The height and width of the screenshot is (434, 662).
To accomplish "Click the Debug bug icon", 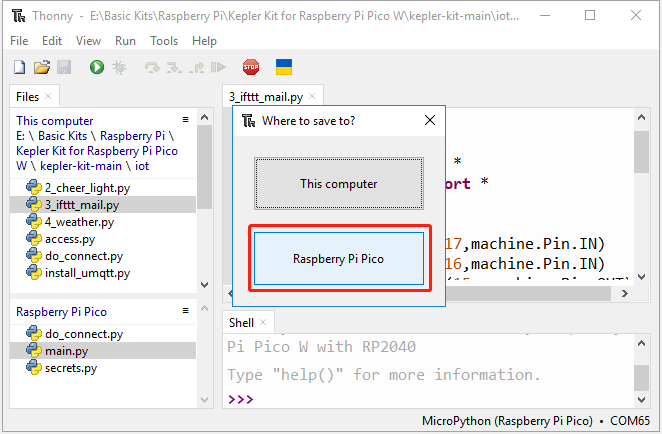I will pos(119,67).
